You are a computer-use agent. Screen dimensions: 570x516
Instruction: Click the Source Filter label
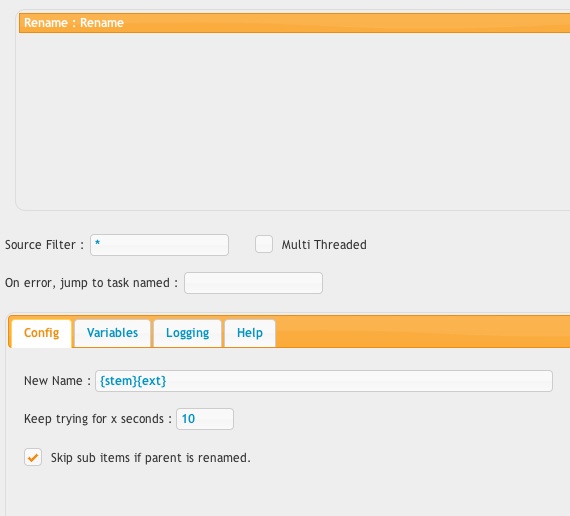coord(44,245)
